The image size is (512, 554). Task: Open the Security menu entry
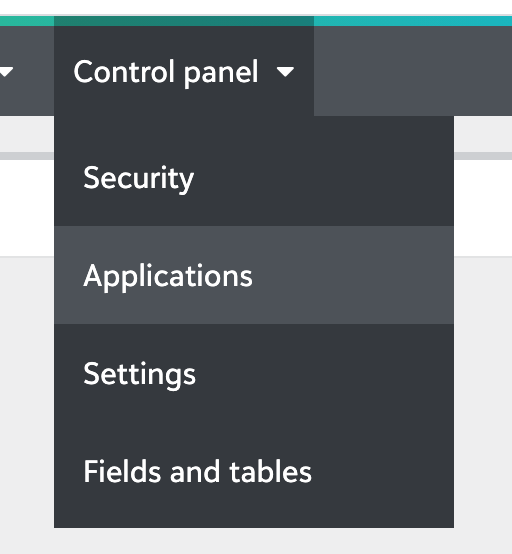coord(254,177)
